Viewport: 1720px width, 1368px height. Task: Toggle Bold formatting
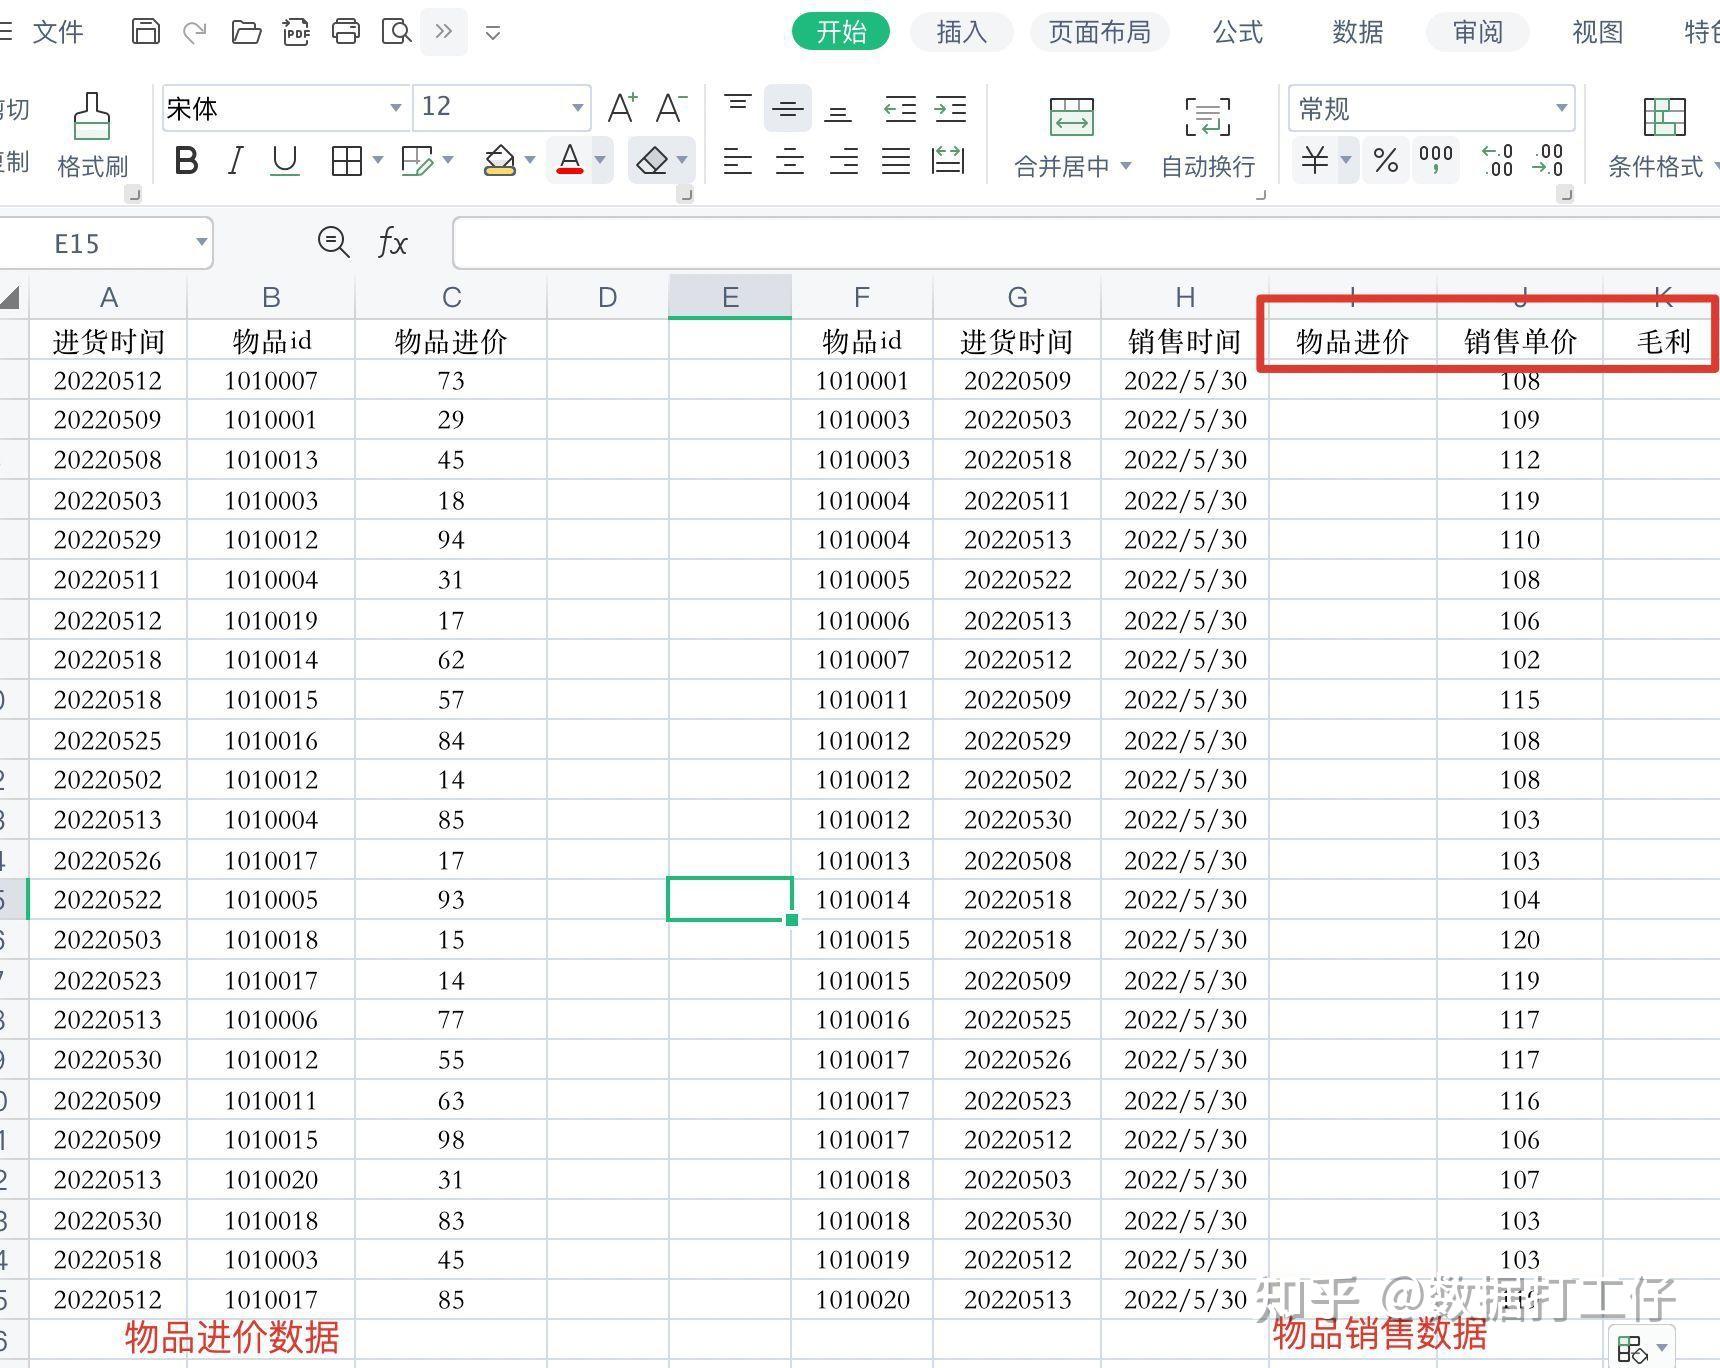186,160
